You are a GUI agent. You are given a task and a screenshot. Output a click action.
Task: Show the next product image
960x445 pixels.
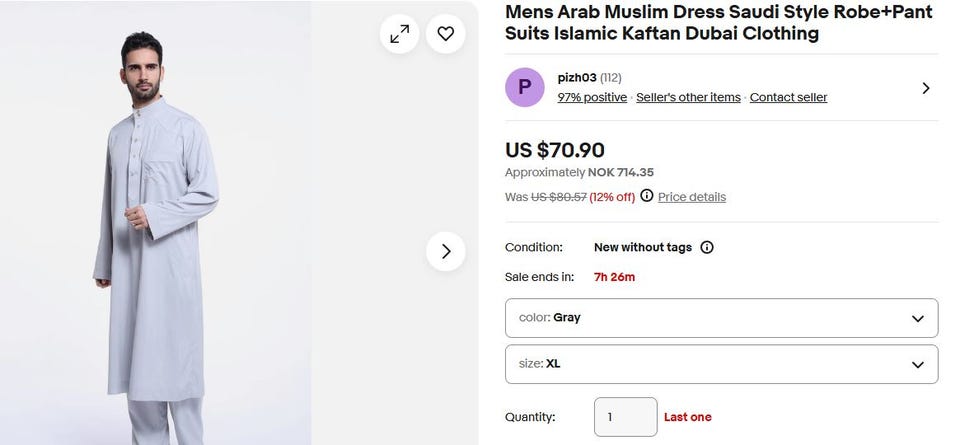tap(446, 251)
